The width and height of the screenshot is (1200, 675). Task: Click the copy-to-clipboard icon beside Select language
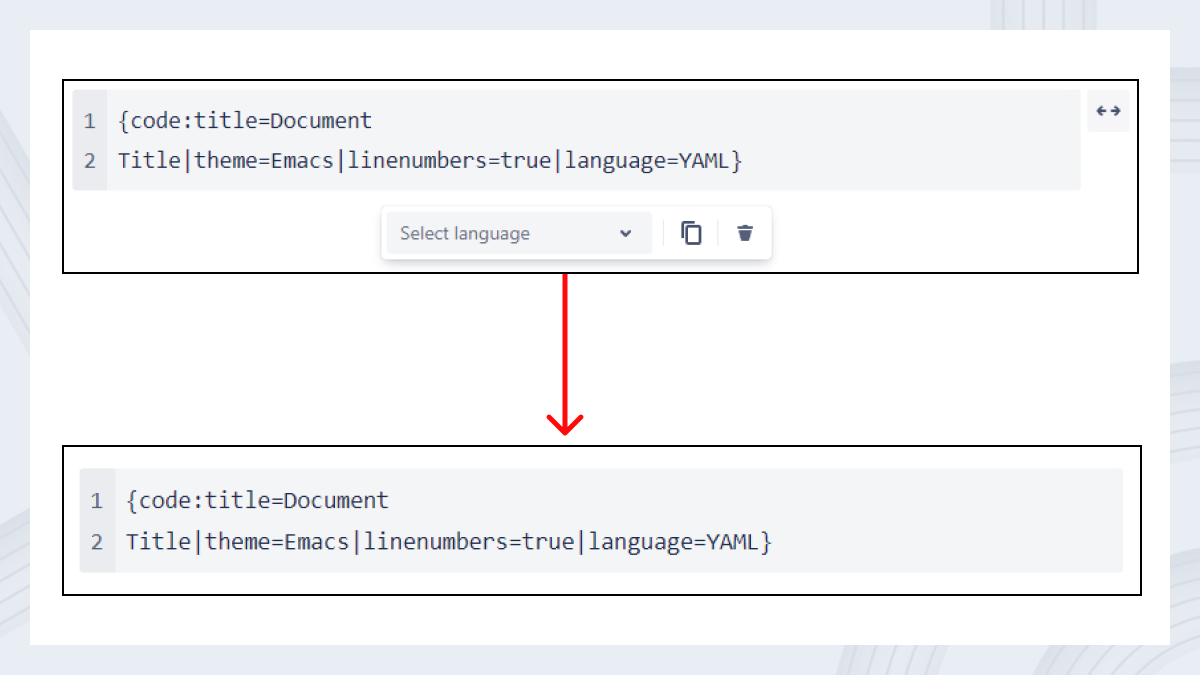pos(691,232)
